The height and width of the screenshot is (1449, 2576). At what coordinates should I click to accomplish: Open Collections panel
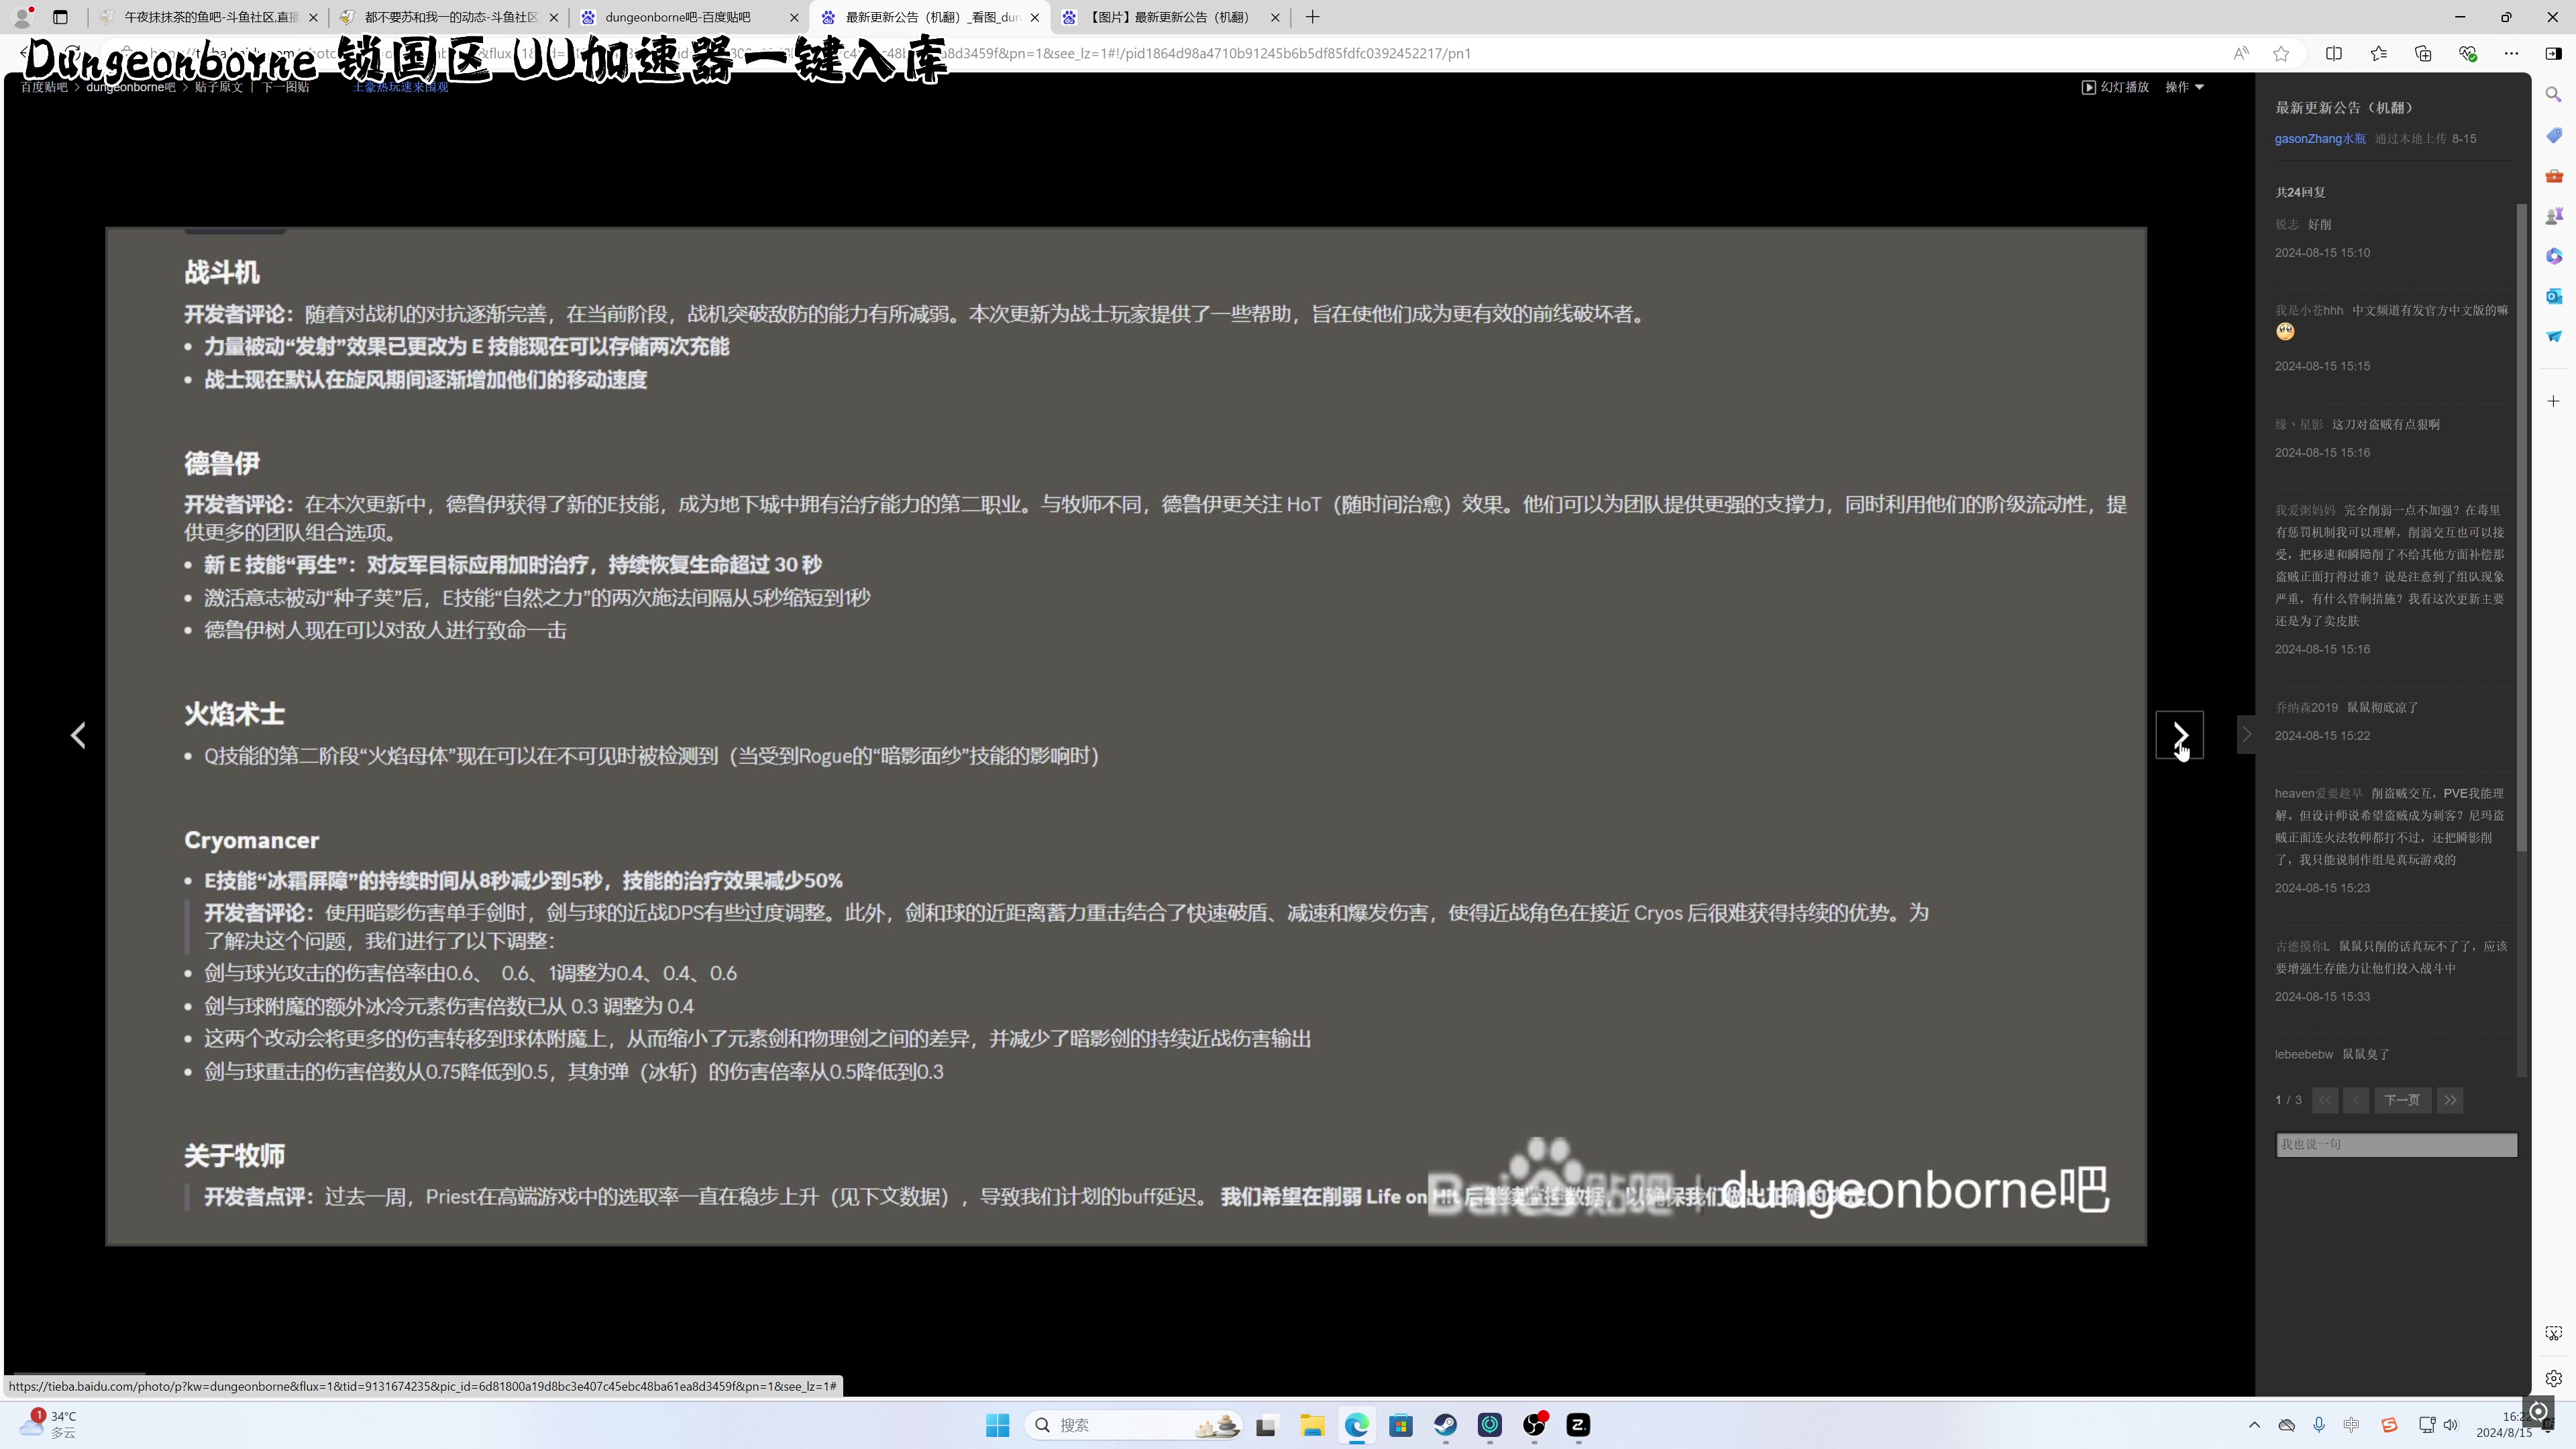[2422, 53]
